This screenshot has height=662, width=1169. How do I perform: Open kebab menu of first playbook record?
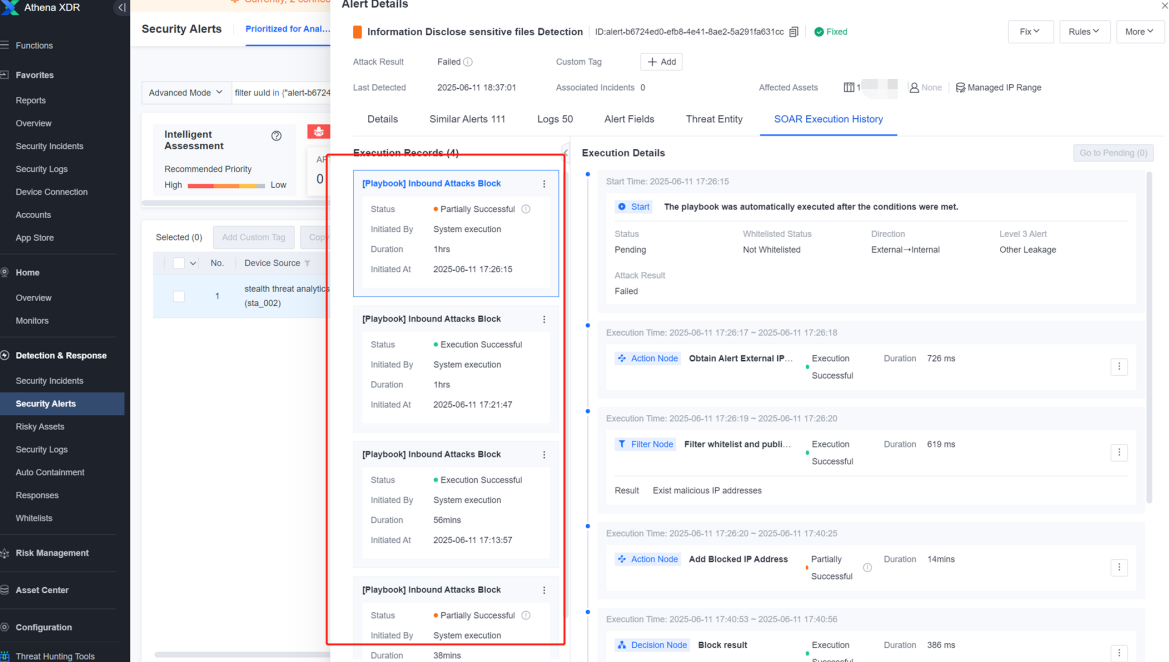pyautogui.click(x=544, y=183)
